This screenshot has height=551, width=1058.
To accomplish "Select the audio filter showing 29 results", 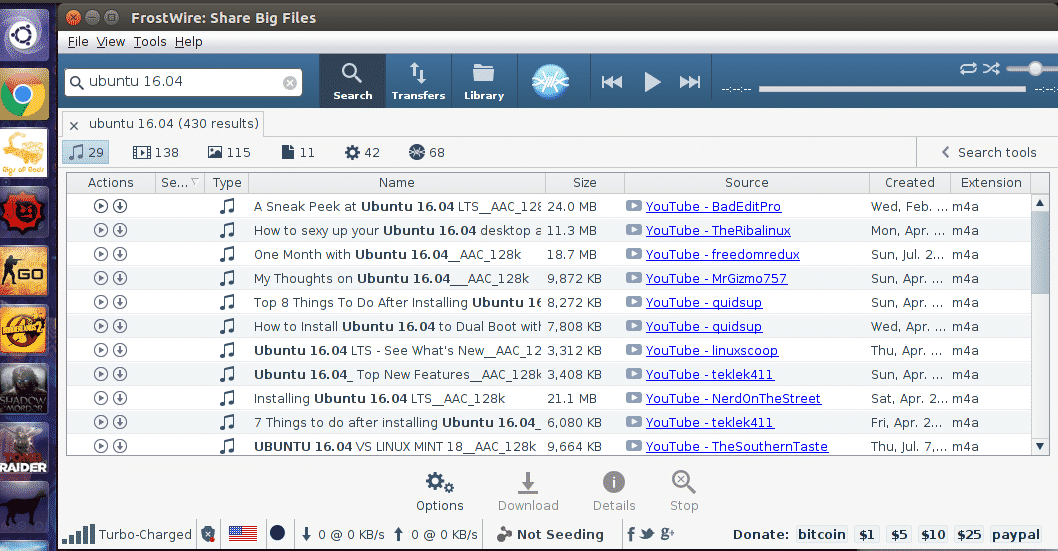I will (85, 152).
